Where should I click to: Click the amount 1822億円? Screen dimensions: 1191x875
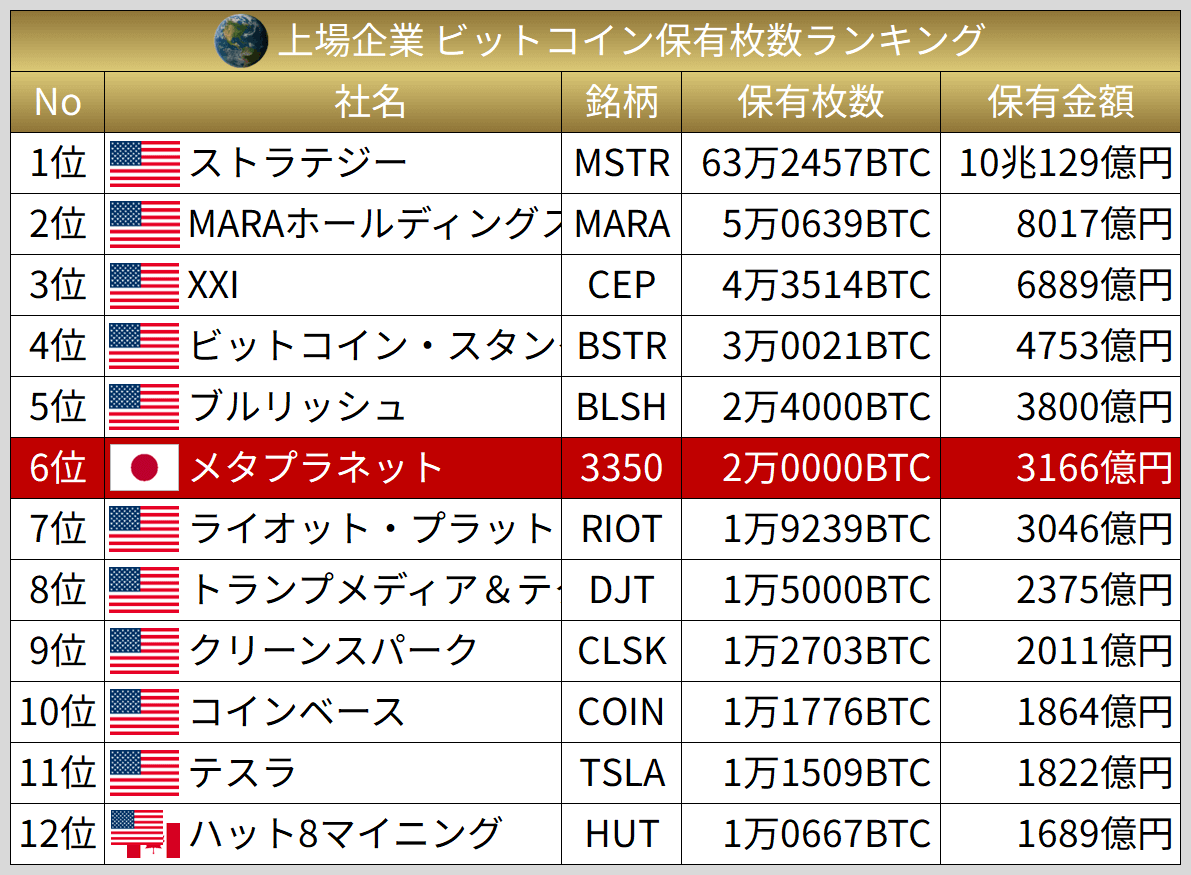pos(1095,773)
